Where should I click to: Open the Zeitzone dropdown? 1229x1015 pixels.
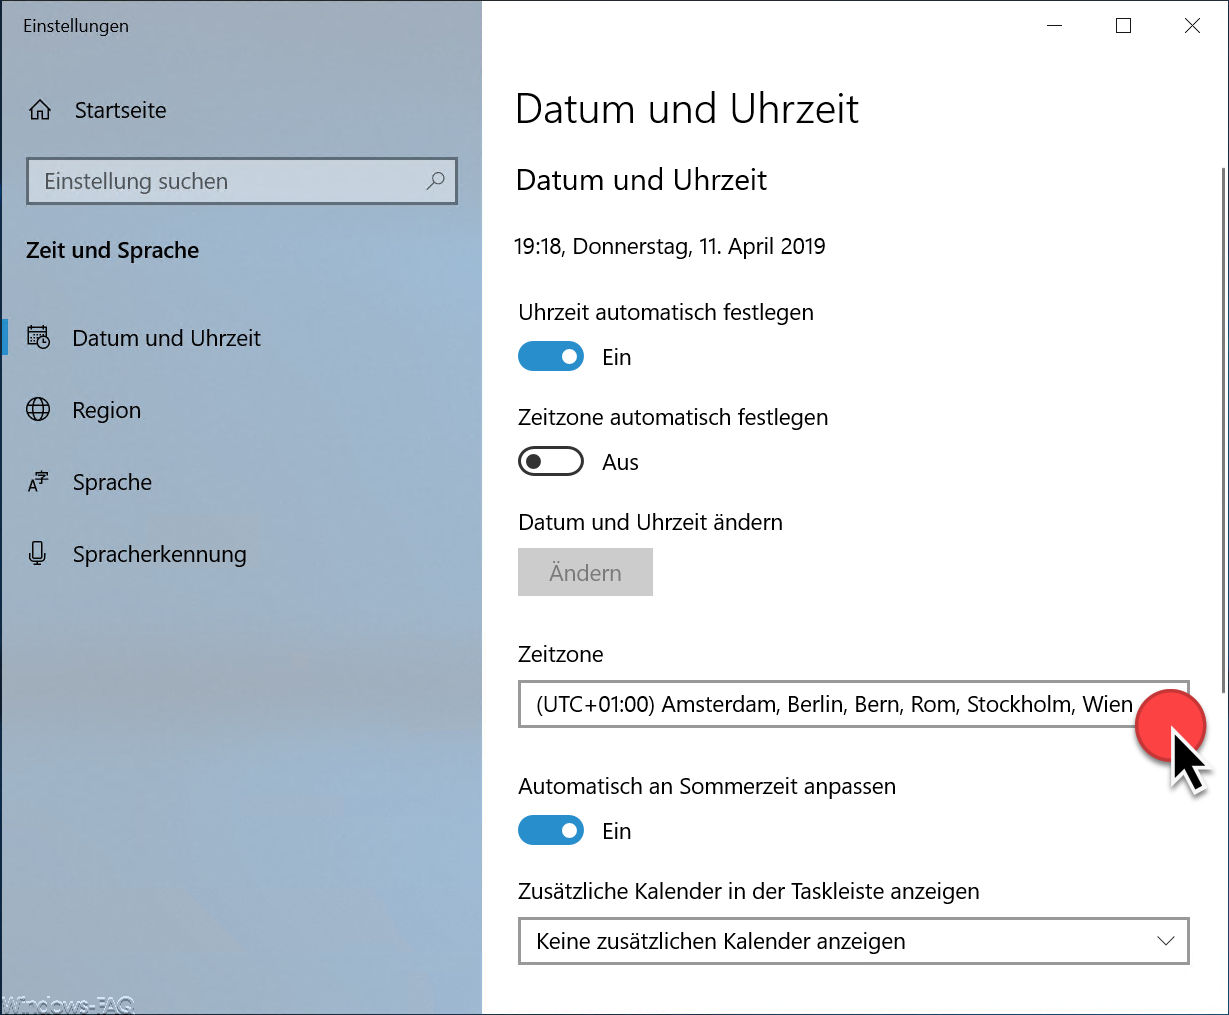tap(854, 704)
